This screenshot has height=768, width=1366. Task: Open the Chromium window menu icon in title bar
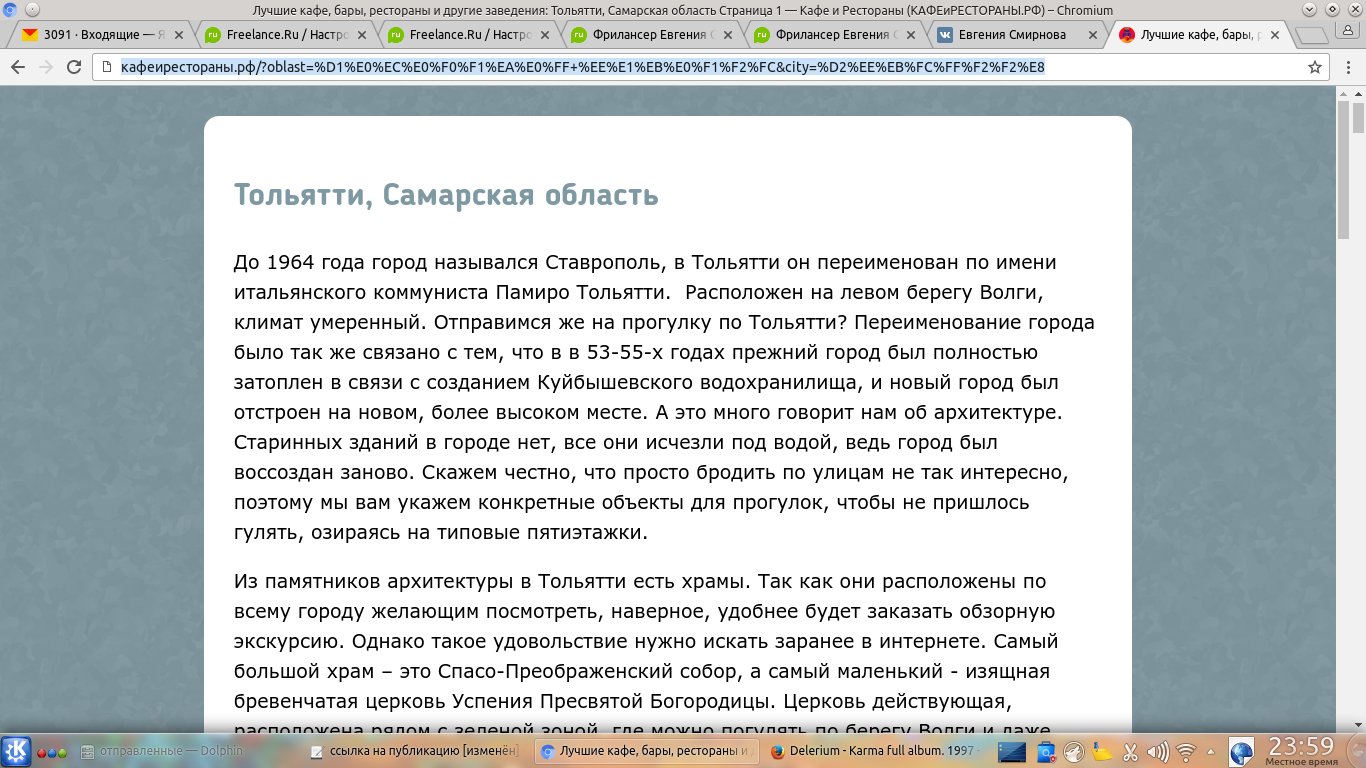11,10
